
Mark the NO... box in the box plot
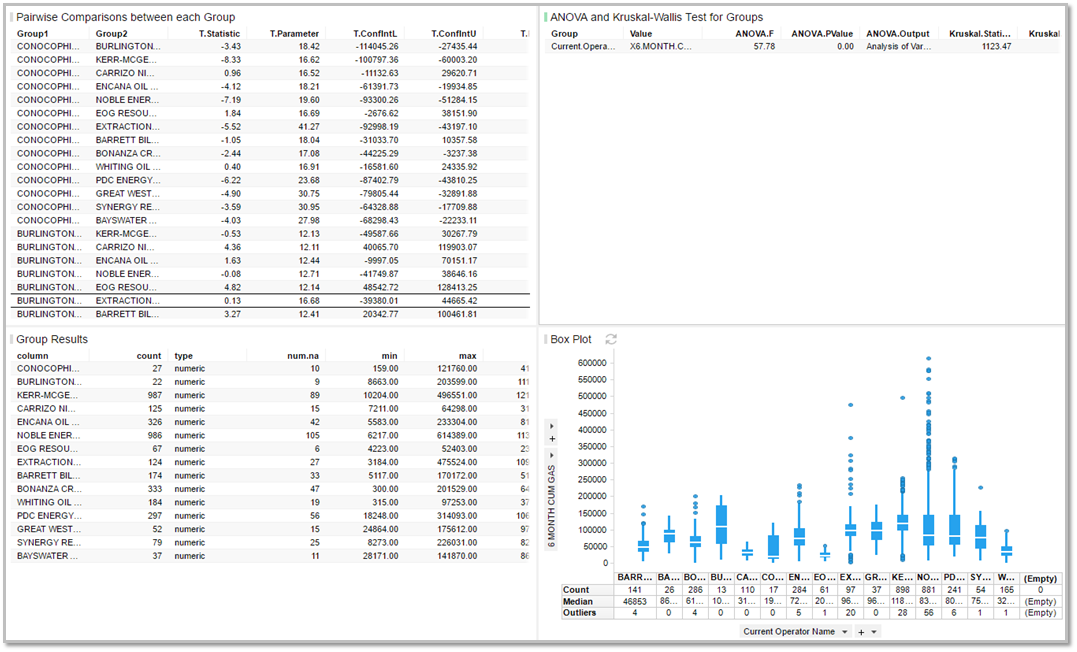(929, 530)
